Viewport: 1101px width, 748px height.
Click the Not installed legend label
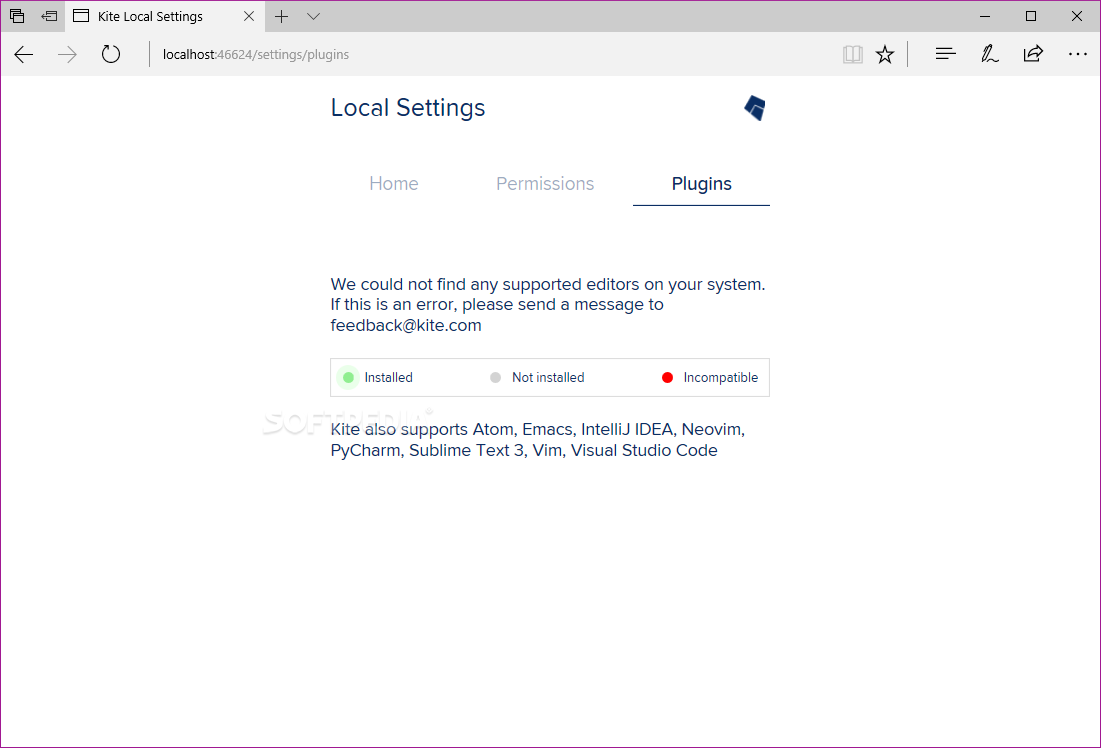[x=548, y=378]
